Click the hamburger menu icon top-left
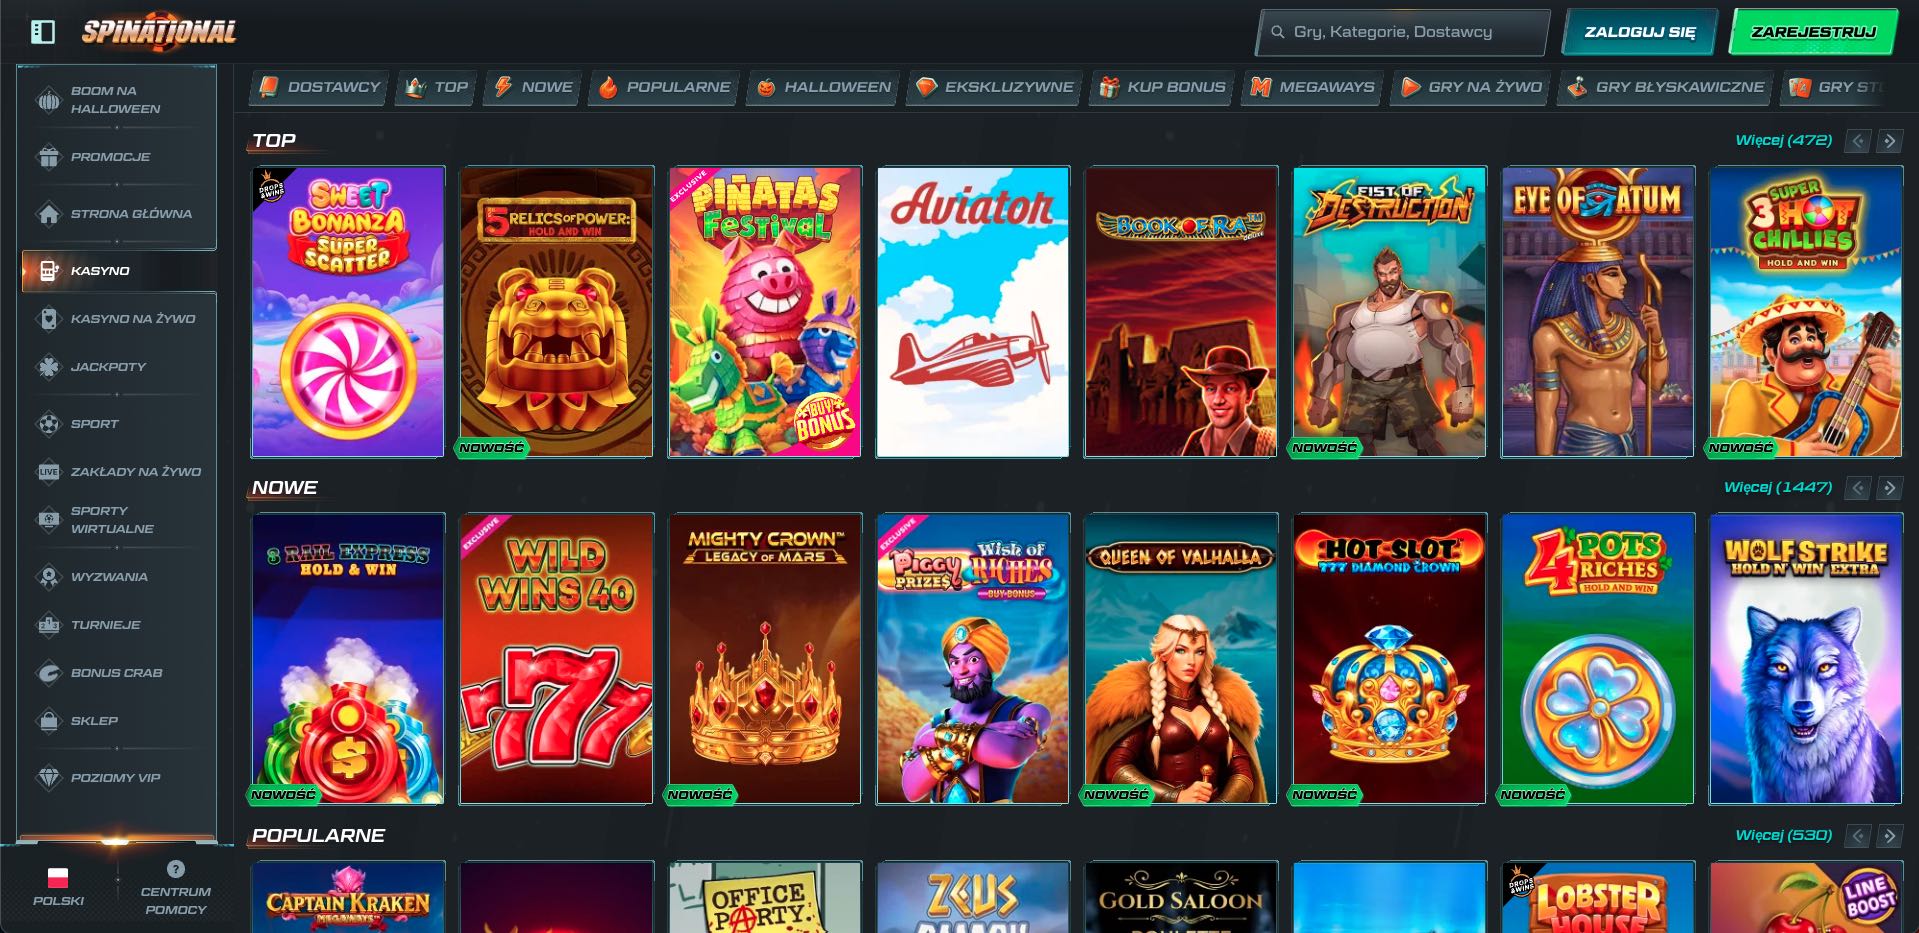Image resolution: width=1919 pixels, height=933 pixels. point(41,31)
